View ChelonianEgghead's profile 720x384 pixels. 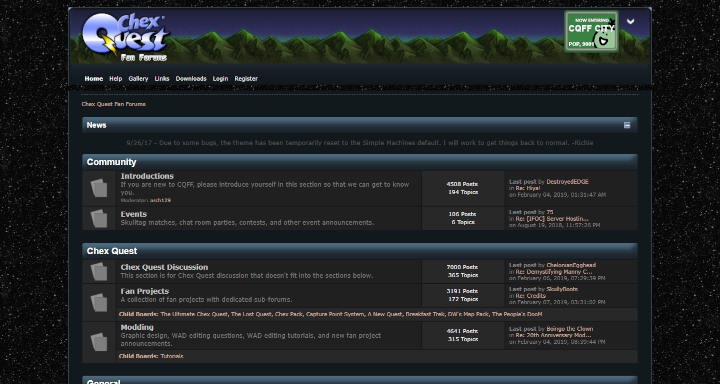(571, 265)
